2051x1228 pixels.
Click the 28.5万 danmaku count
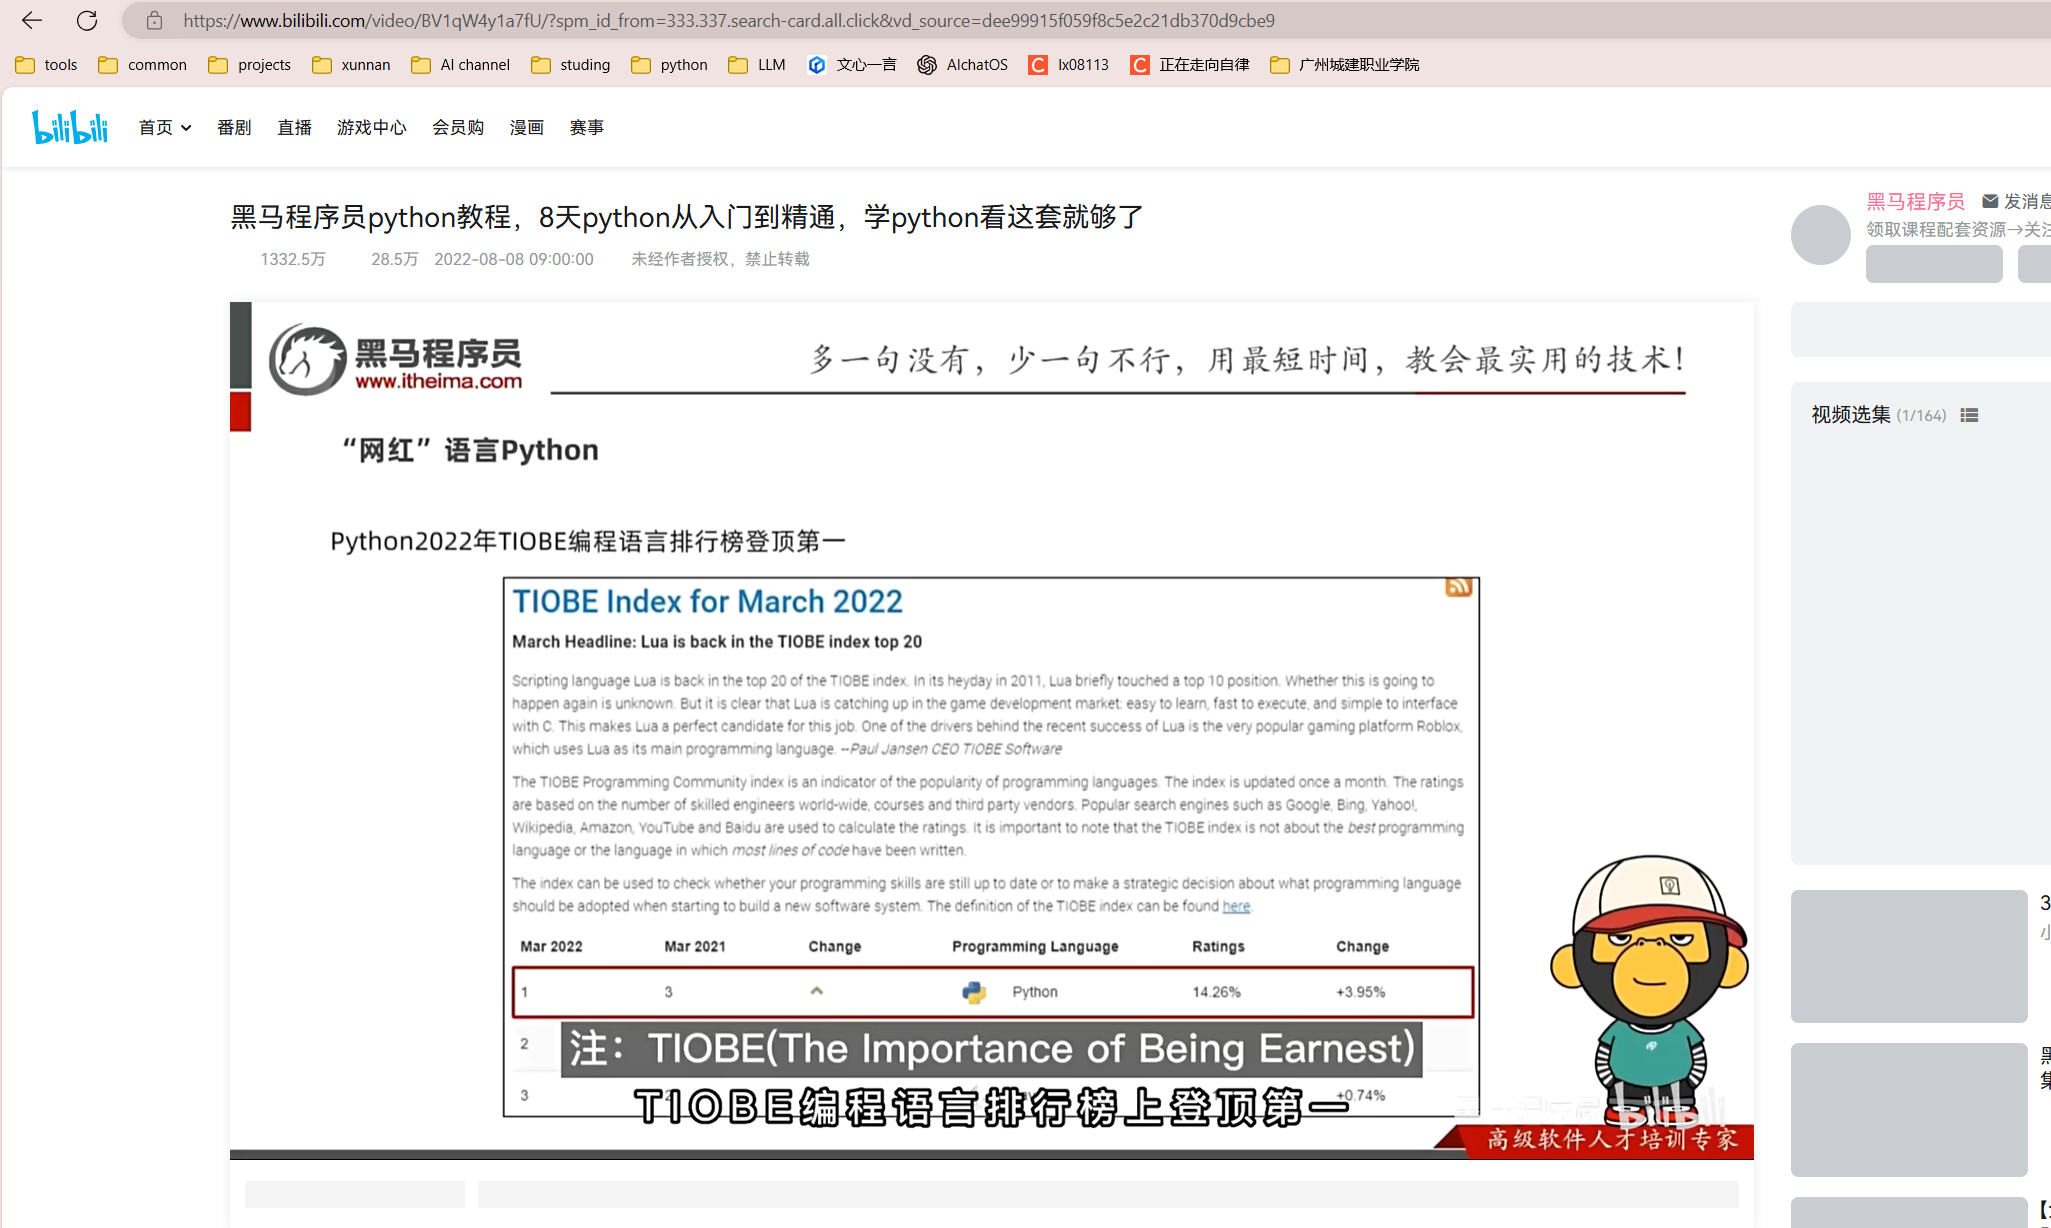395,259
